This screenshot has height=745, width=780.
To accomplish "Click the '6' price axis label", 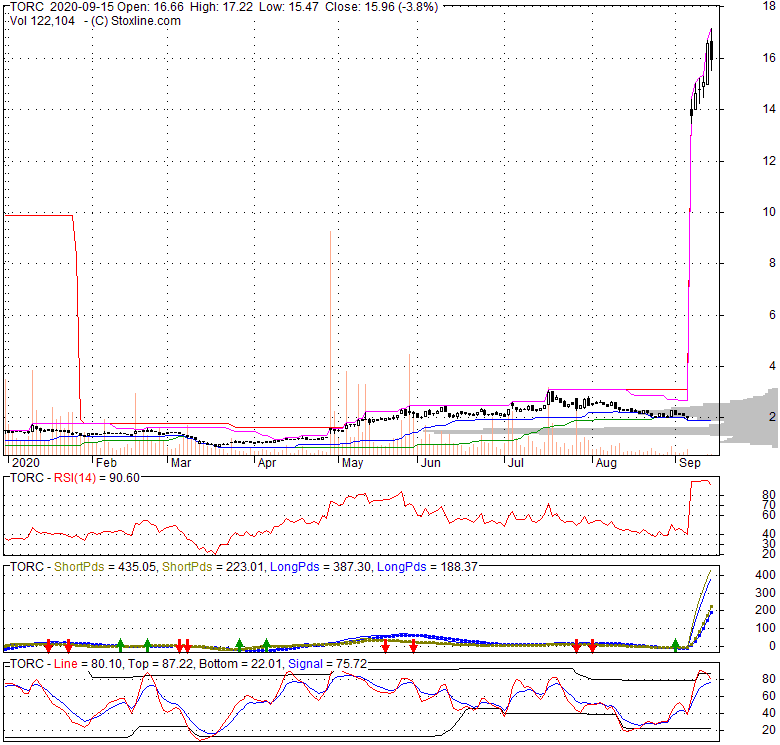I will coord(772,314).
